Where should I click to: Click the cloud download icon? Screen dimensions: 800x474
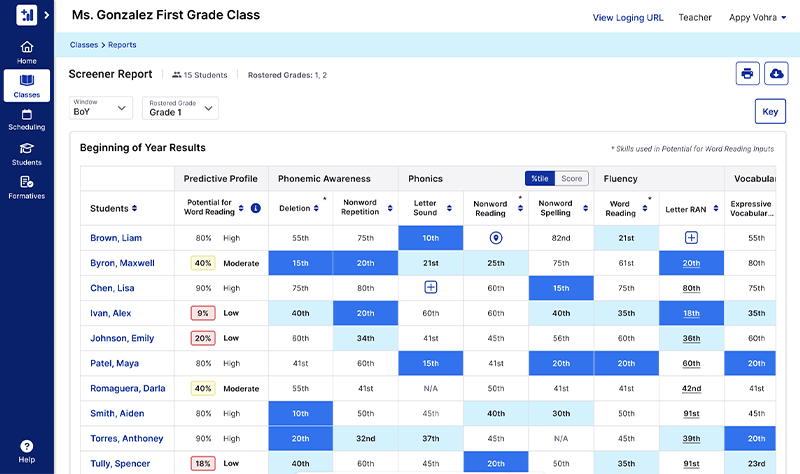tap(776, 74)
